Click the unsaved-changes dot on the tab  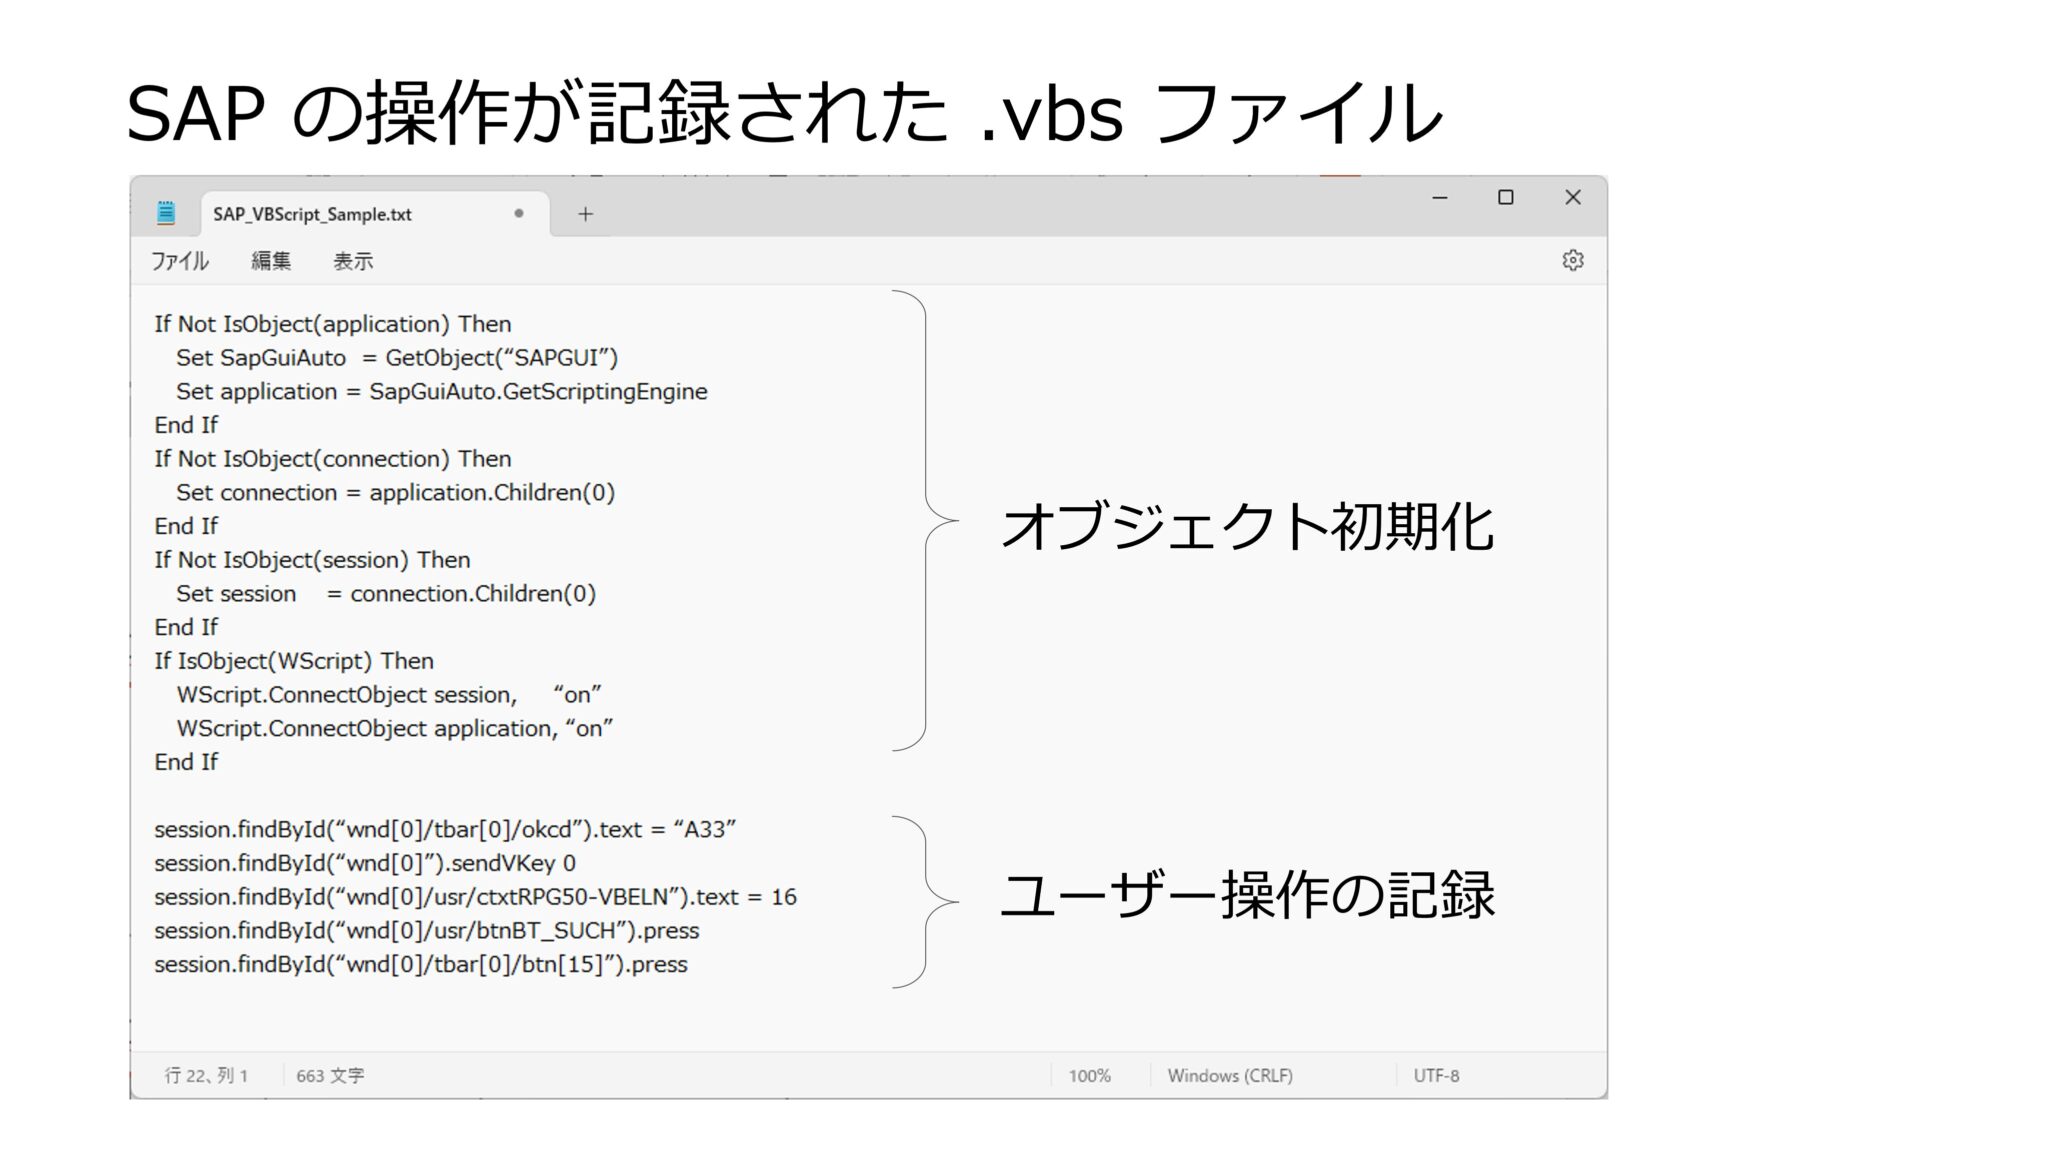click(519, 213)
